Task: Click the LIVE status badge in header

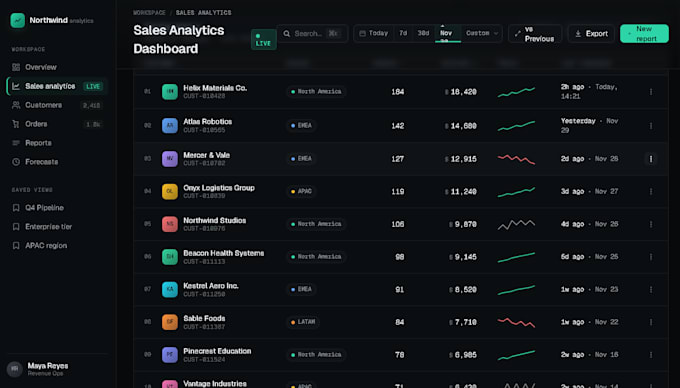Action: [x=264, y=39]
